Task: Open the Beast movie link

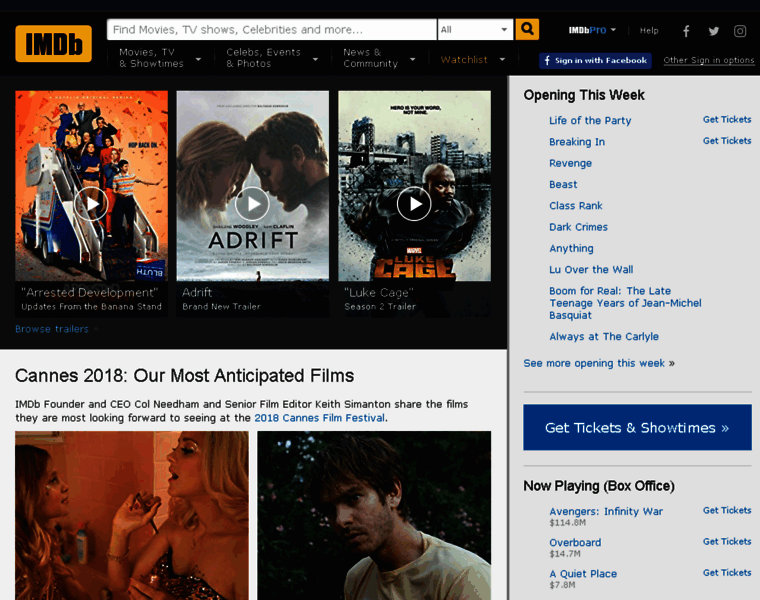Action: [x=563, y=184]
